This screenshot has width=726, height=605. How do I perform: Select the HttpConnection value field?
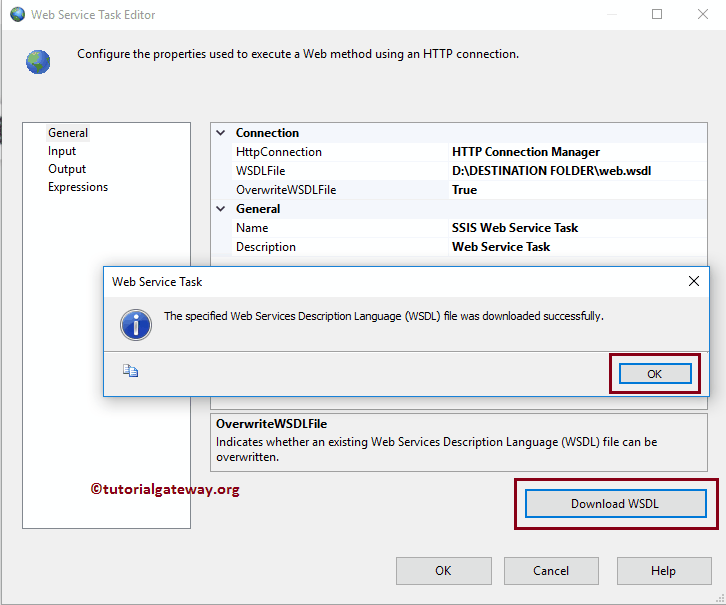[526, 152]
